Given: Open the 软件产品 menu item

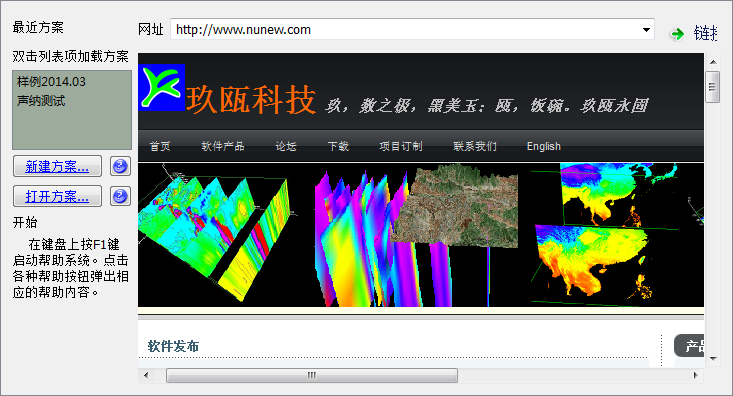Looking at the screenshot, I should pos(223,146).
